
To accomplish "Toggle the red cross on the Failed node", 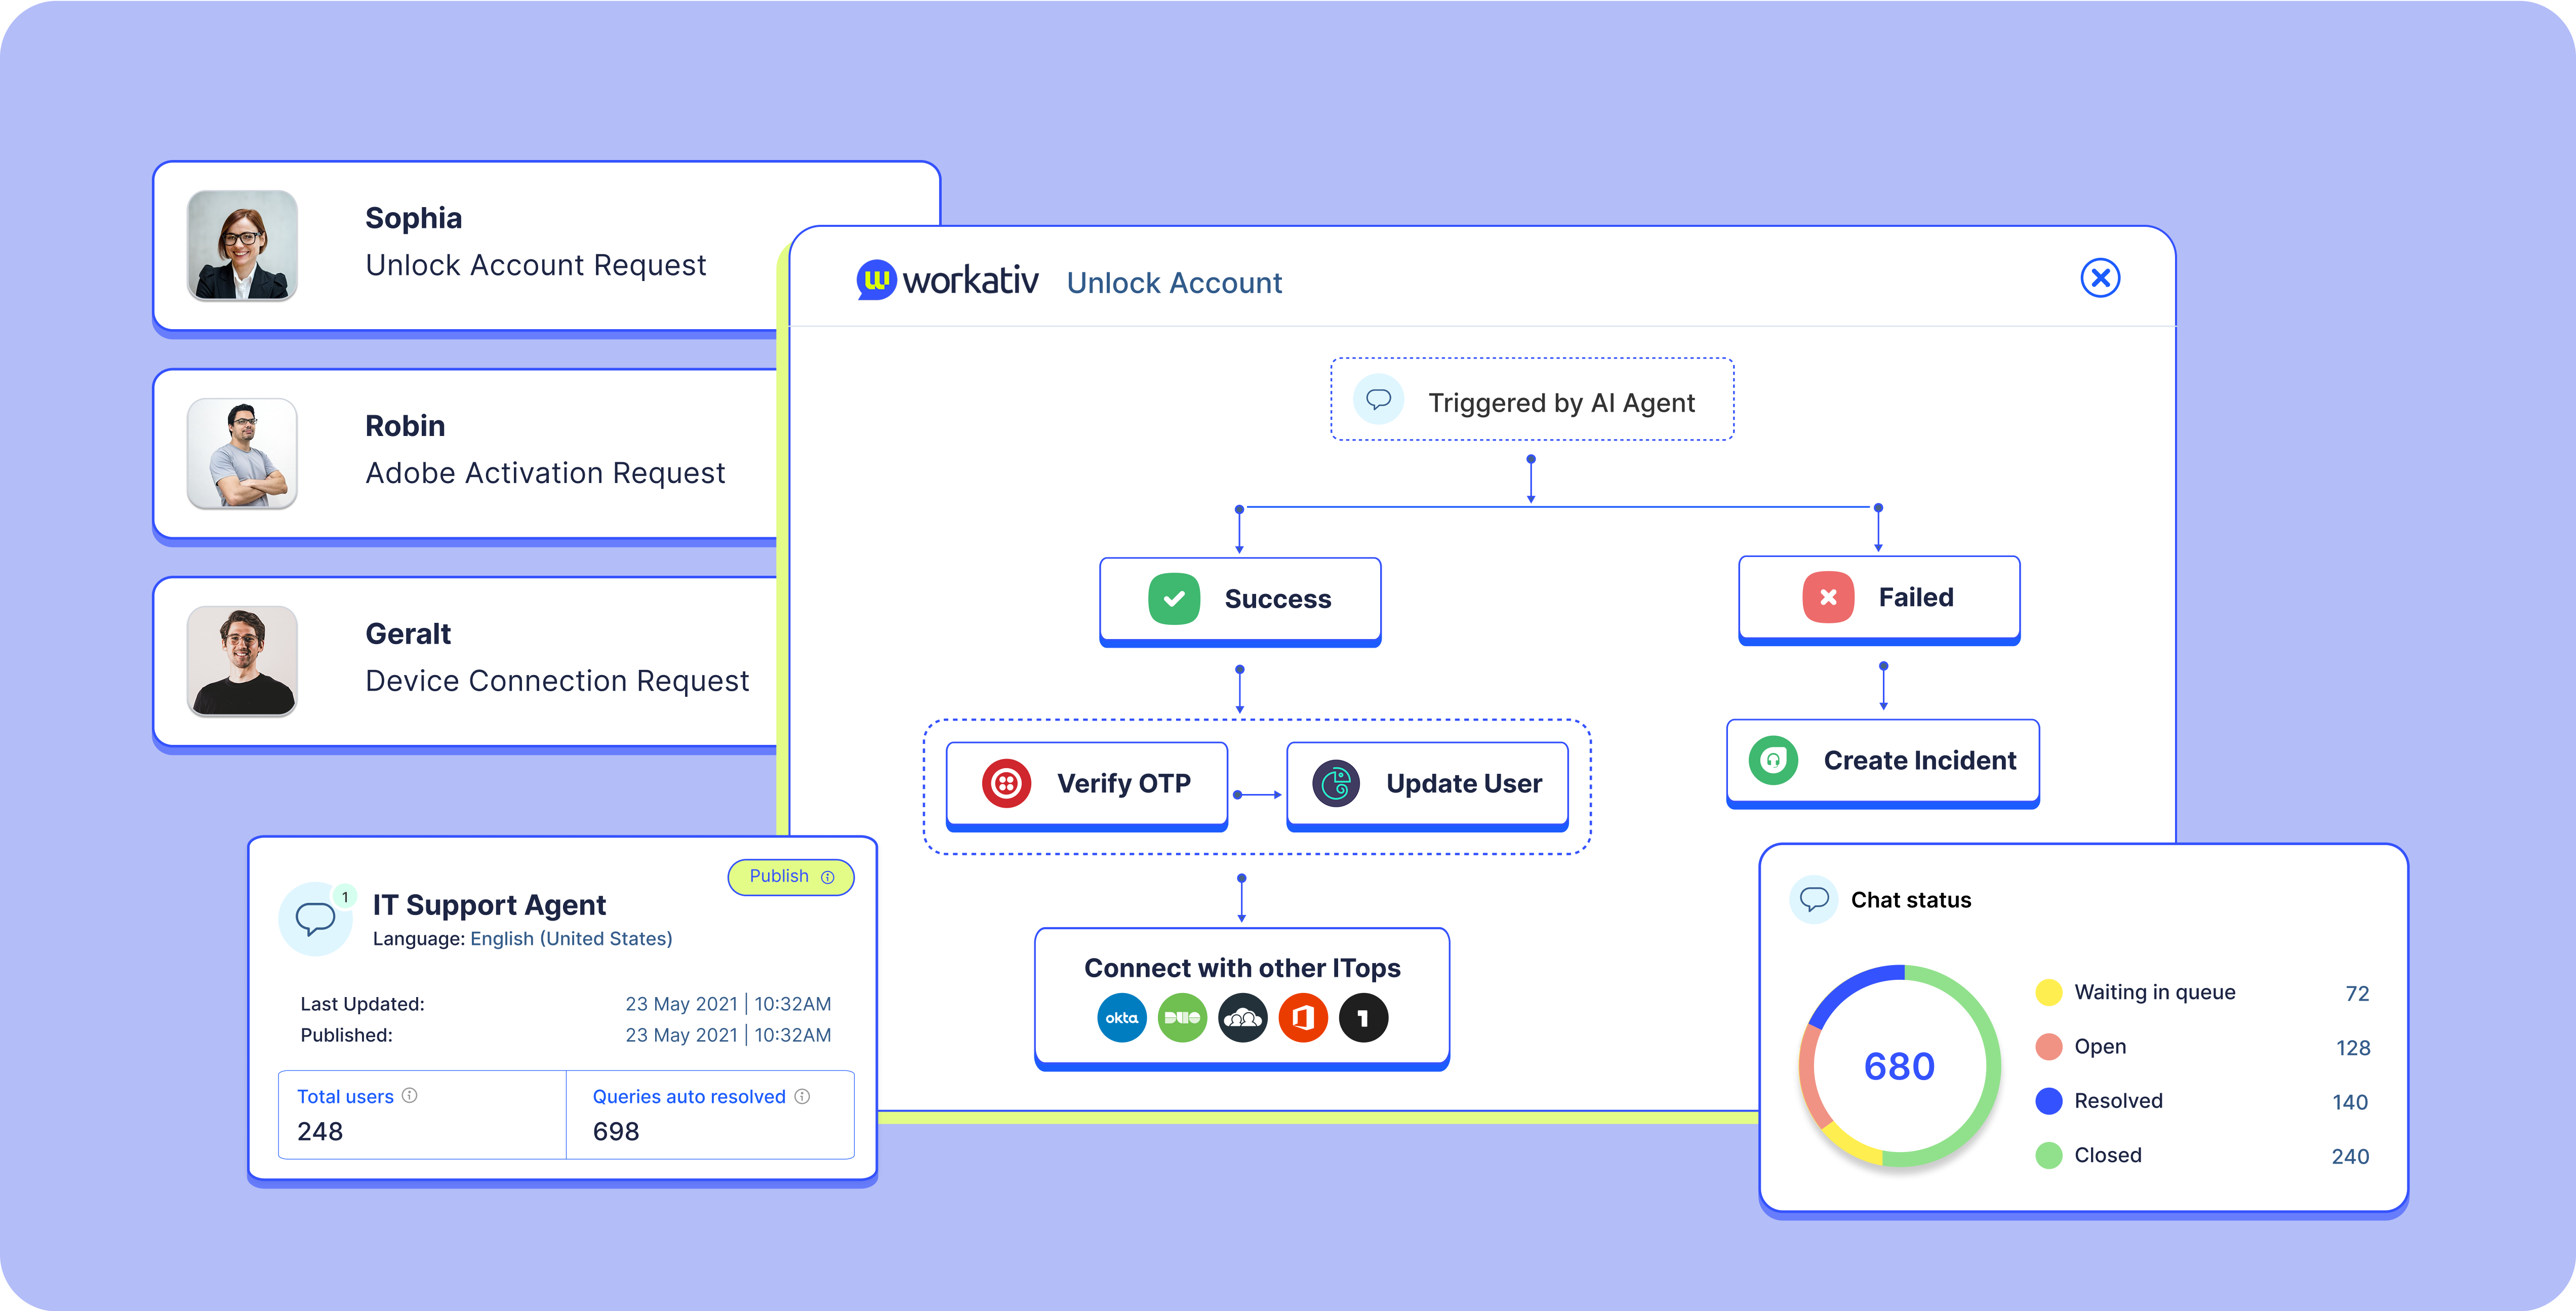I will [1828, 596].
